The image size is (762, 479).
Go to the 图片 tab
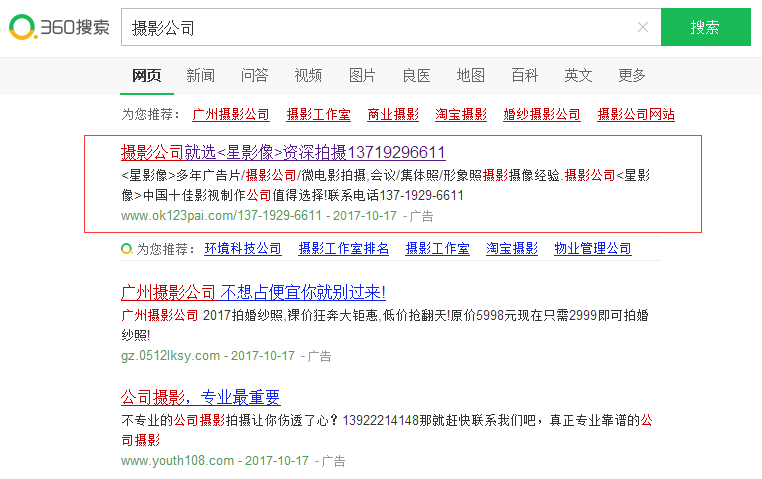pyautogui.click(x=362, y=75)
